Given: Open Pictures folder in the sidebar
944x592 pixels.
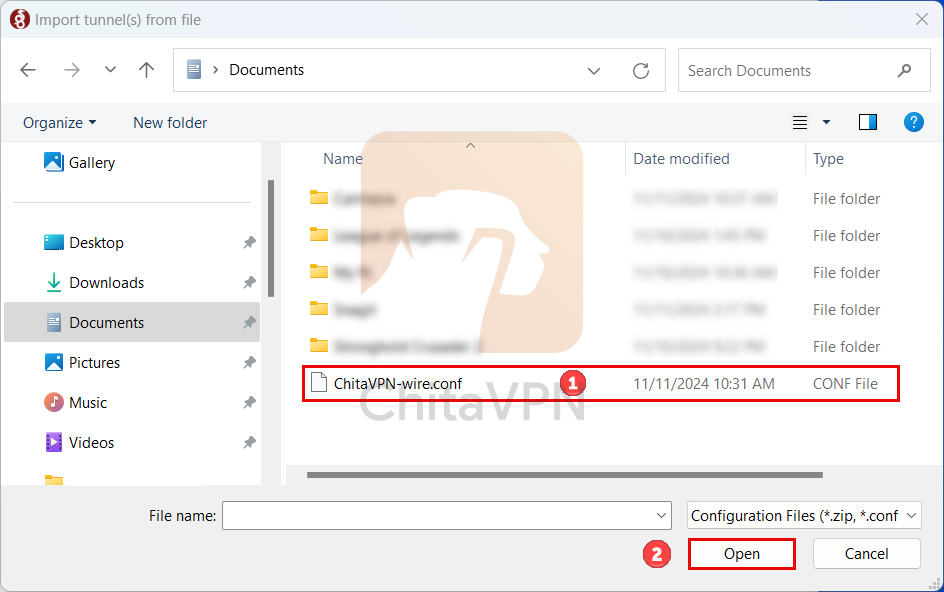Looking at the screenshot, I should (94, 363).
